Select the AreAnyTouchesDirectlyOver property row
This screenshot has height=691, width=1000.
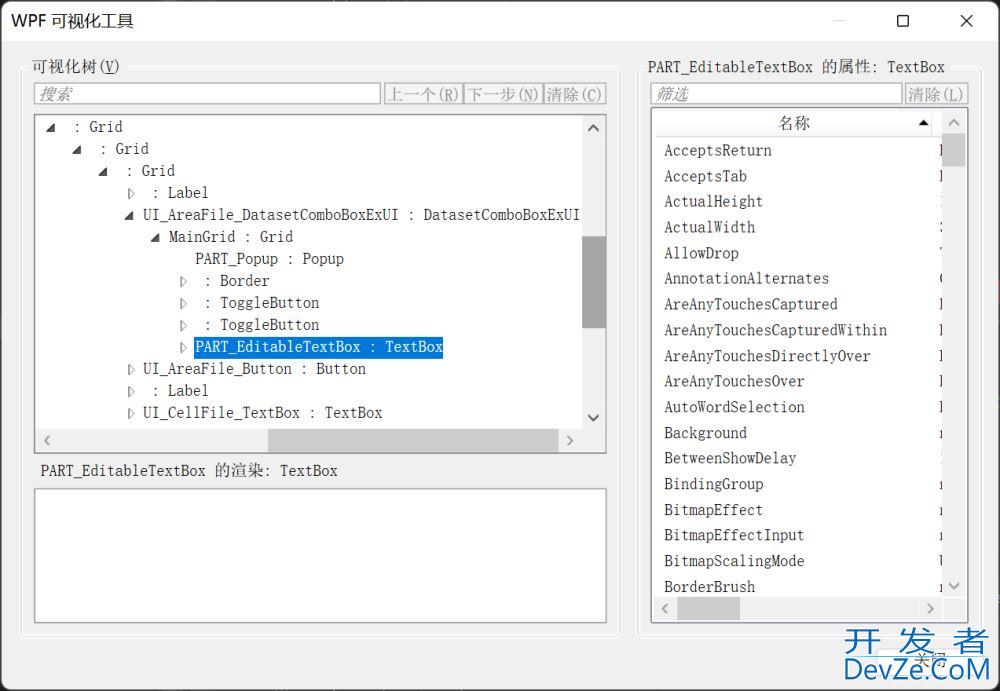pos(798,356)
